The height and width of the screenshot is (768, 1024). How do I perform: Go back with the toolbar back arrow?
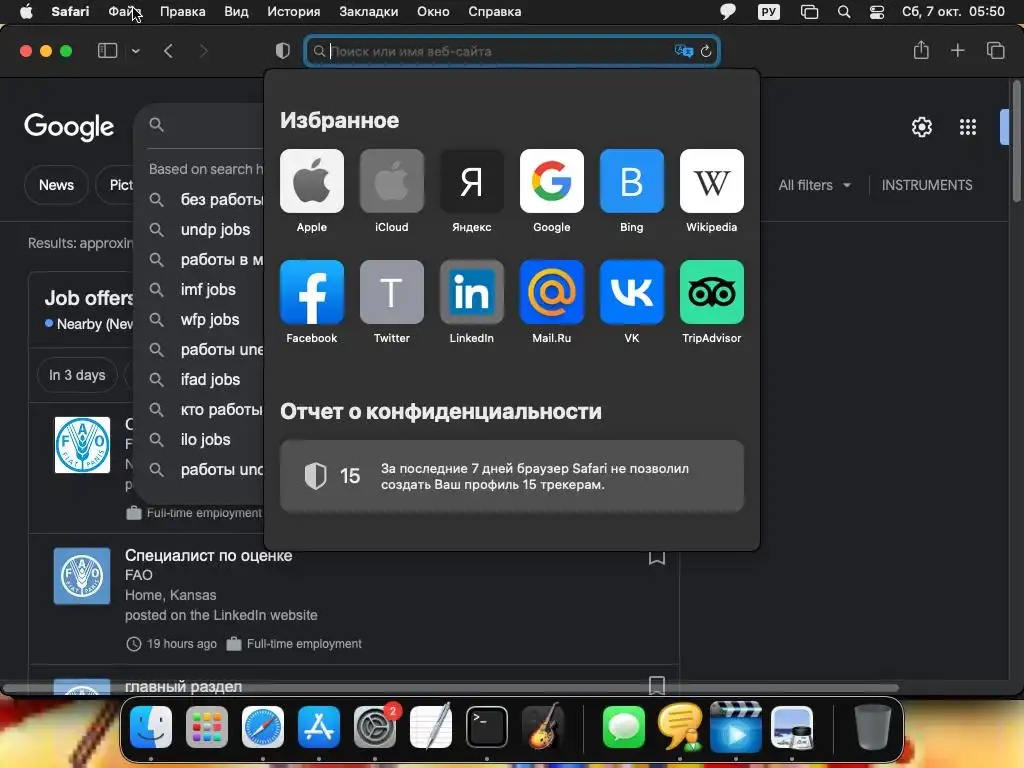click(x=168, y=51)
